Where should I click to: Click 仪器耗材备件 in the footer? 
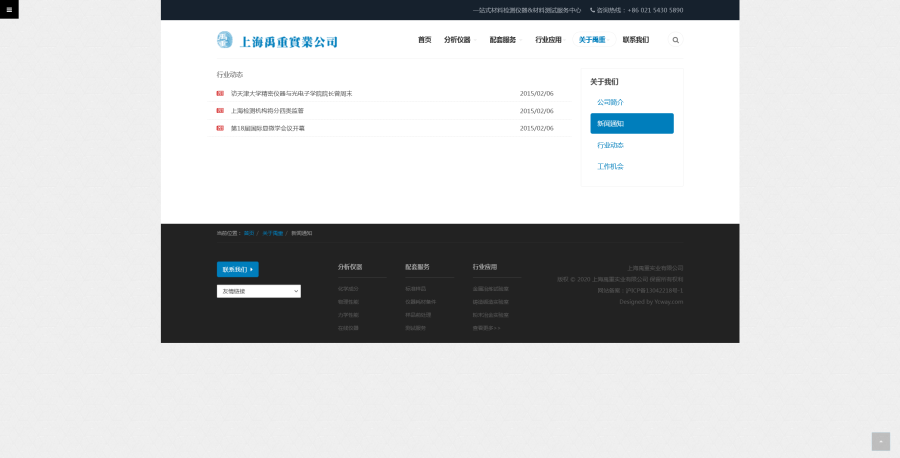(421, 302)
